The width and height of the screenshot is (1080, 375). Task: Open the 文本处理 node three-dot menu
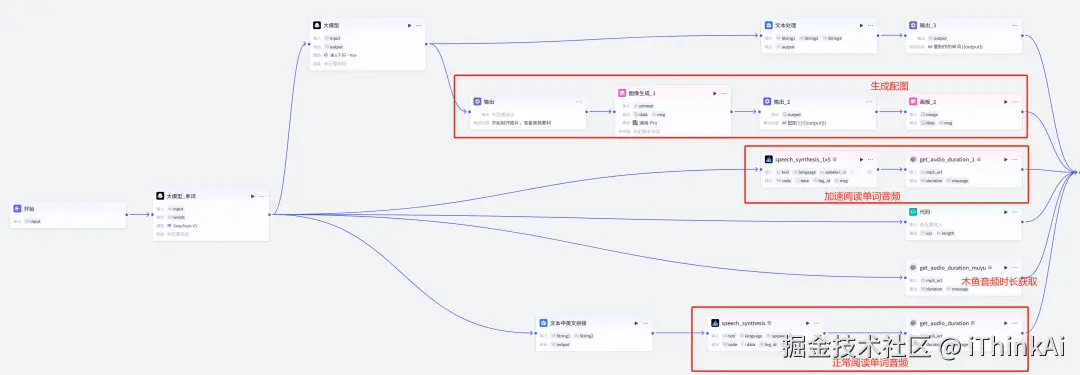[x=871, y=26]
